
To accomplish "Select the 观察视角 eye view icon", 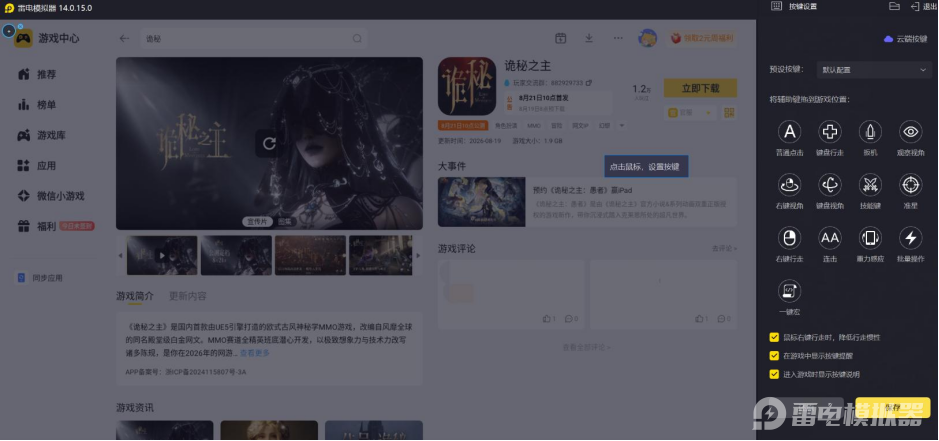I will tap(910, 132).
